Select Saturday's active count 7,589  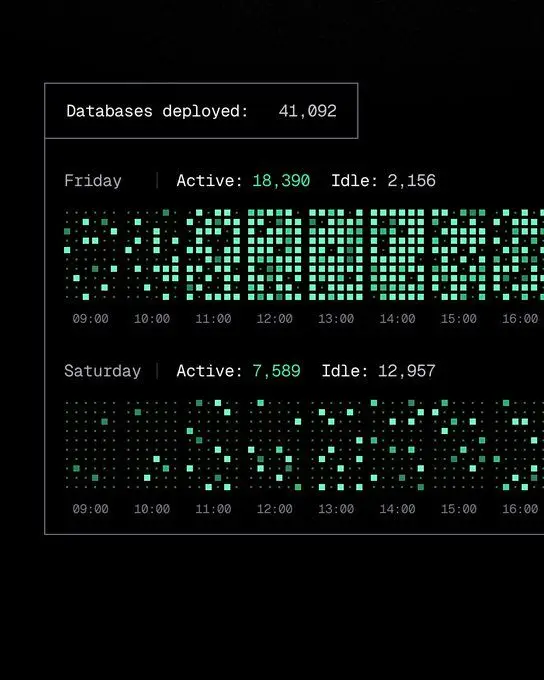click(276, 371)
